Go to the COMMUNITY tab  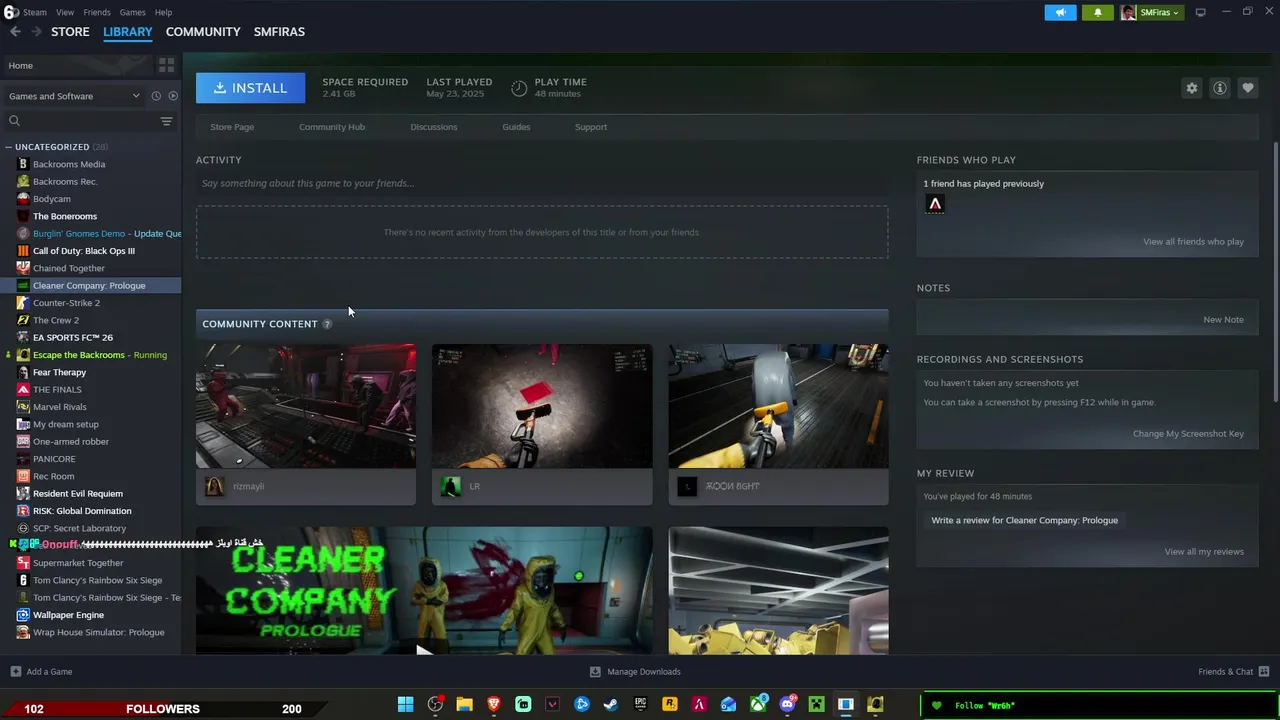point(203,32)
